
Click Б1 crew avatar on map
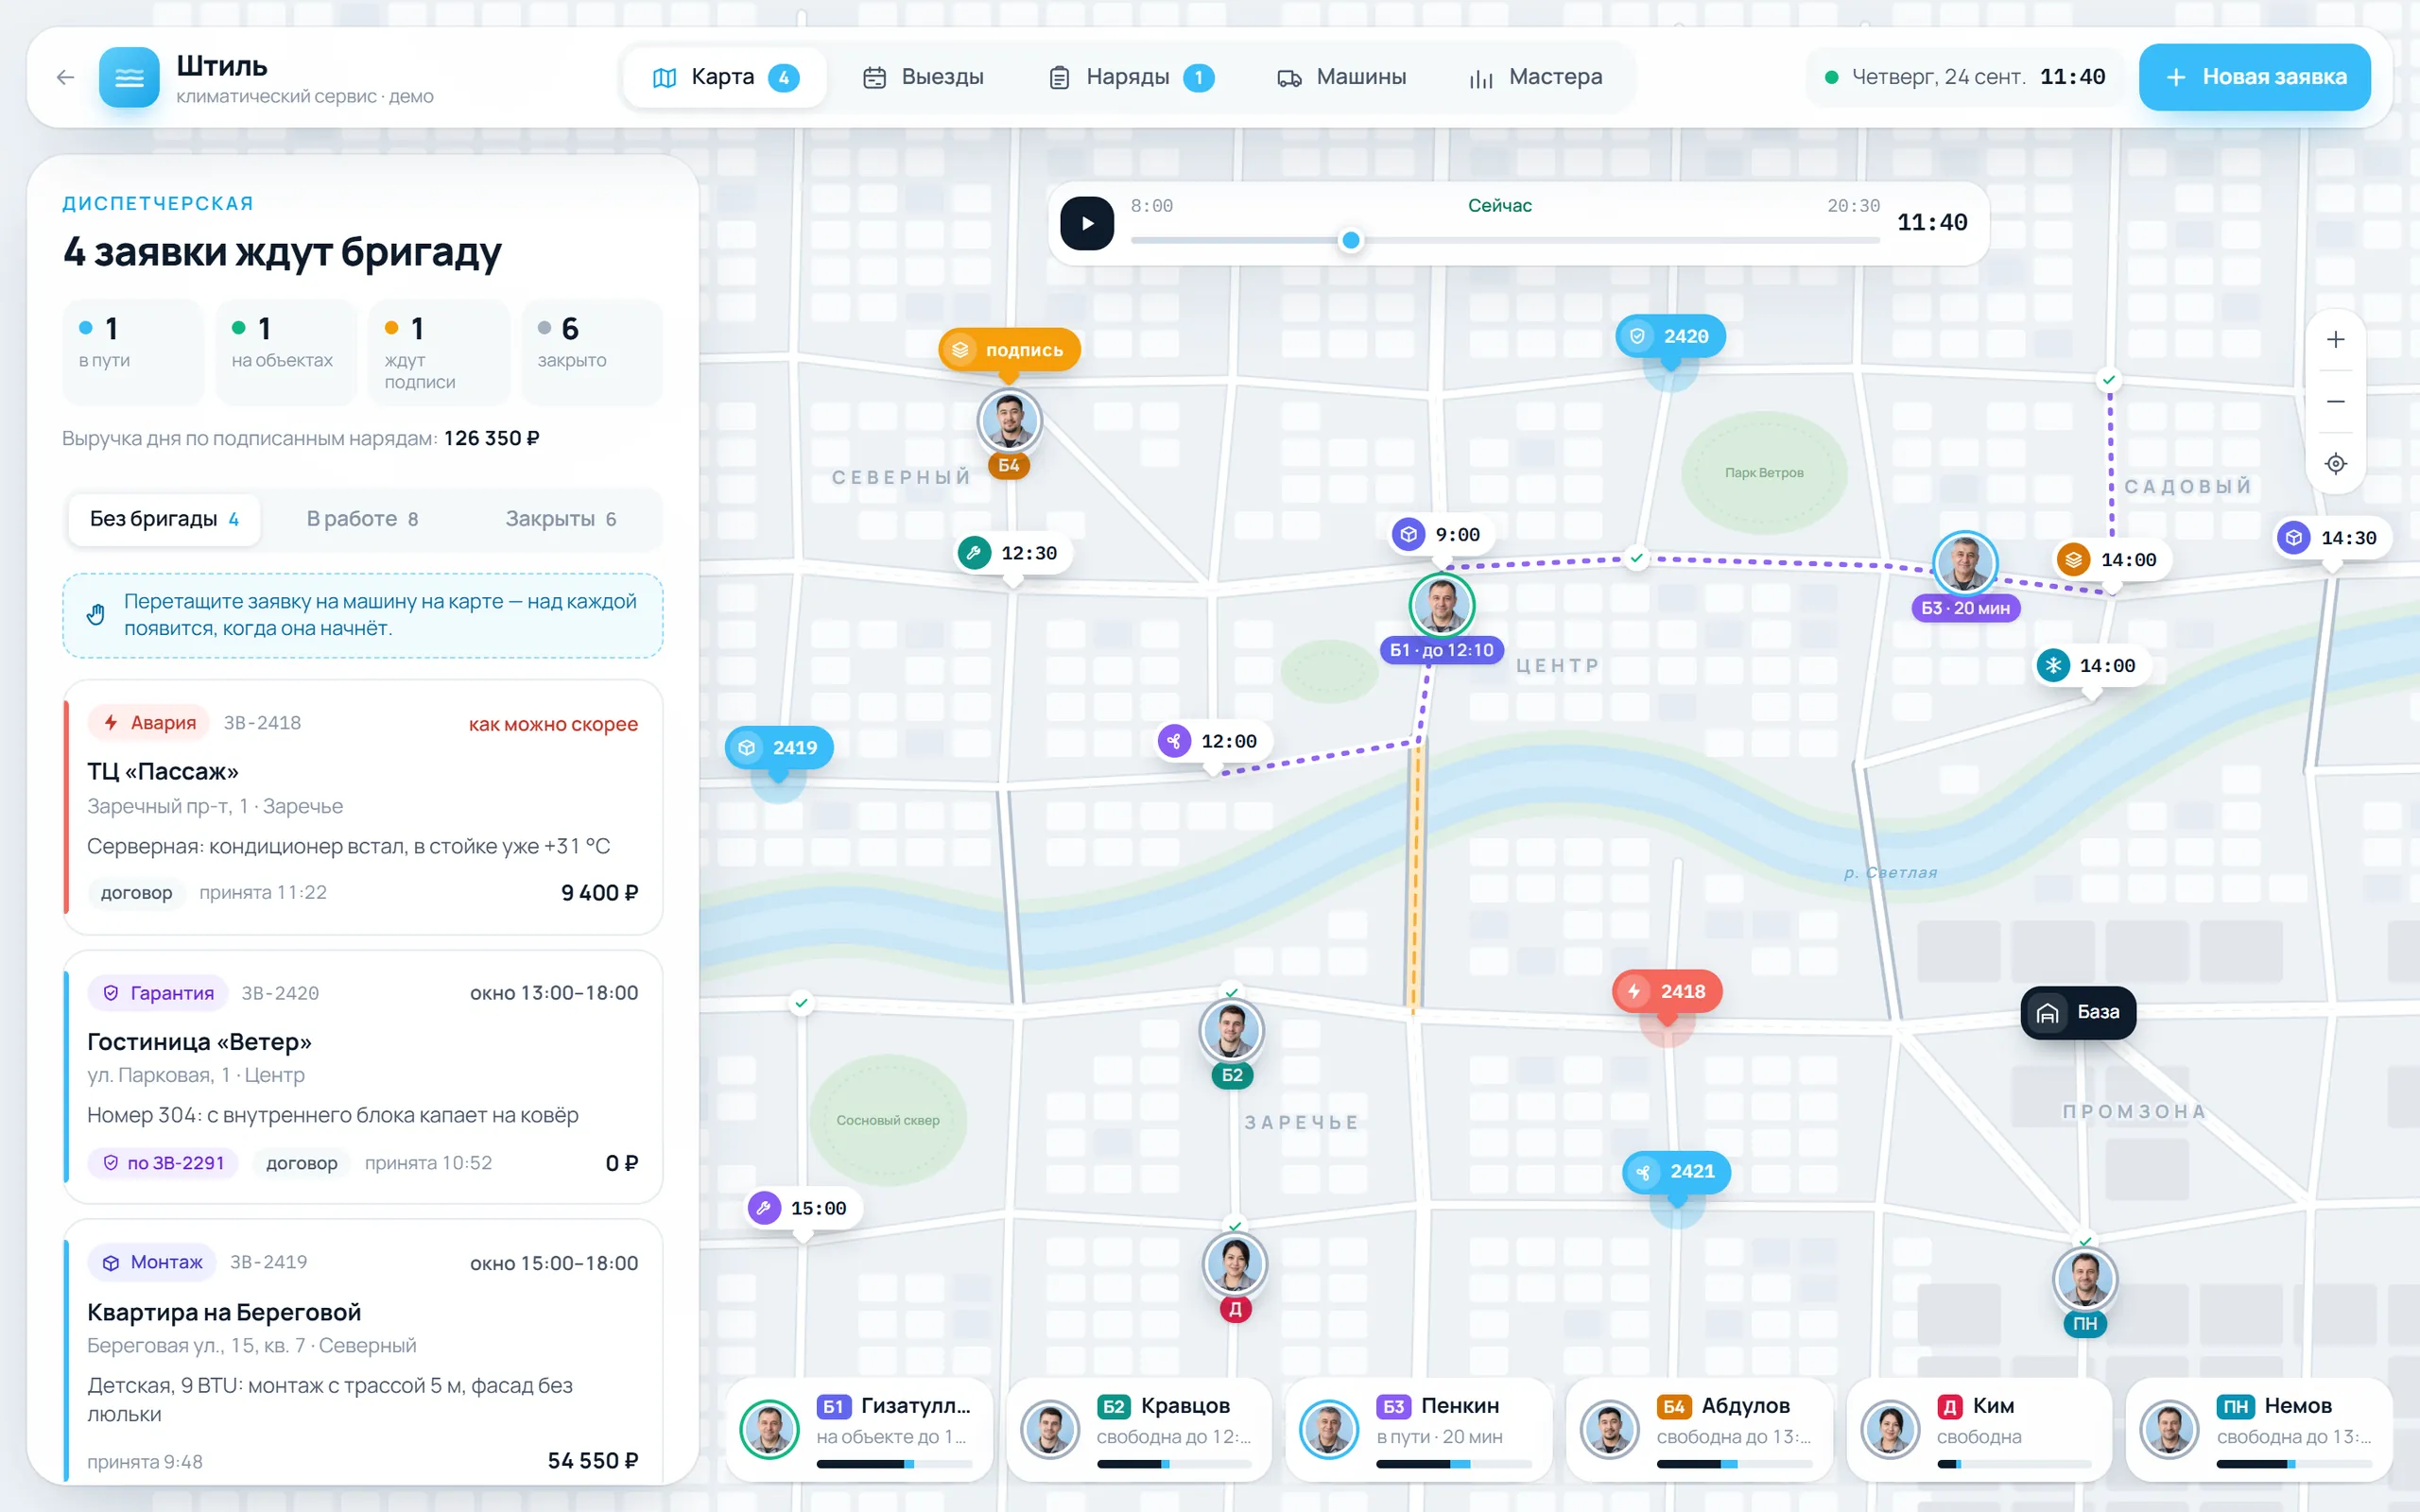coord(1441,605)
